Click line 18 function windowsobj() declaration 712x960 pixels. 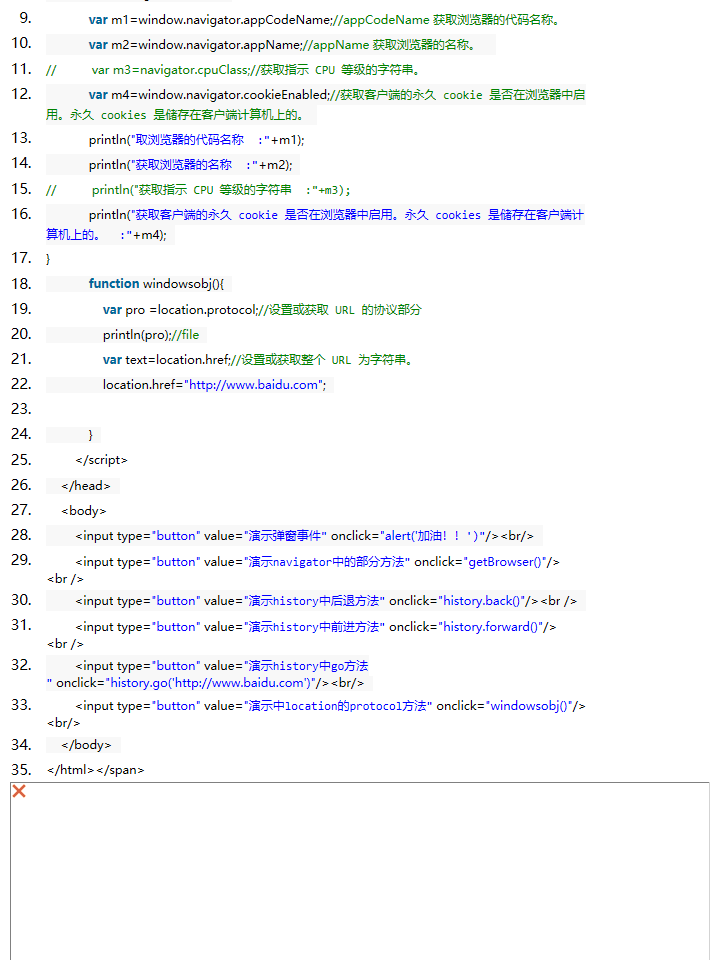tap(156, 283)
